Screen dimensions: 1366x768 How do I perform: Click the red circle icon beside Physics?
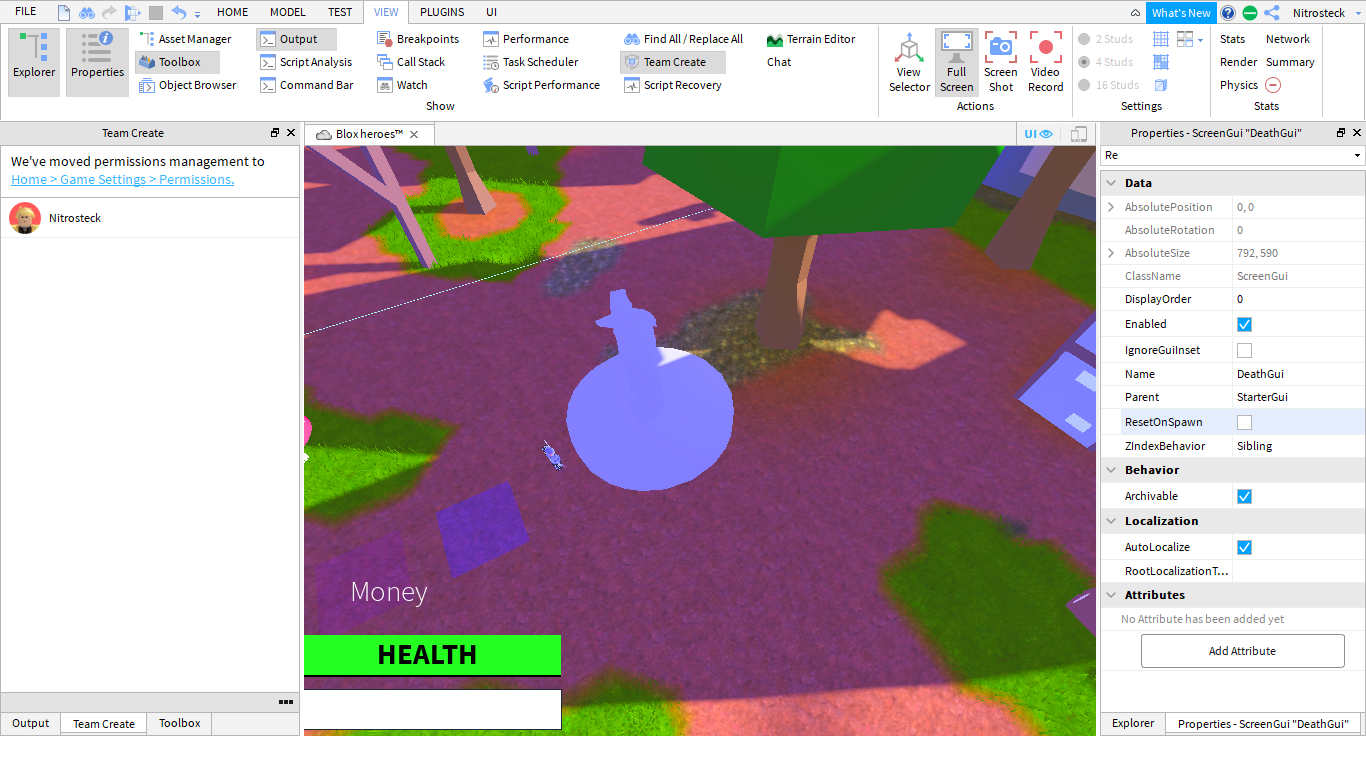[1273, 85]
